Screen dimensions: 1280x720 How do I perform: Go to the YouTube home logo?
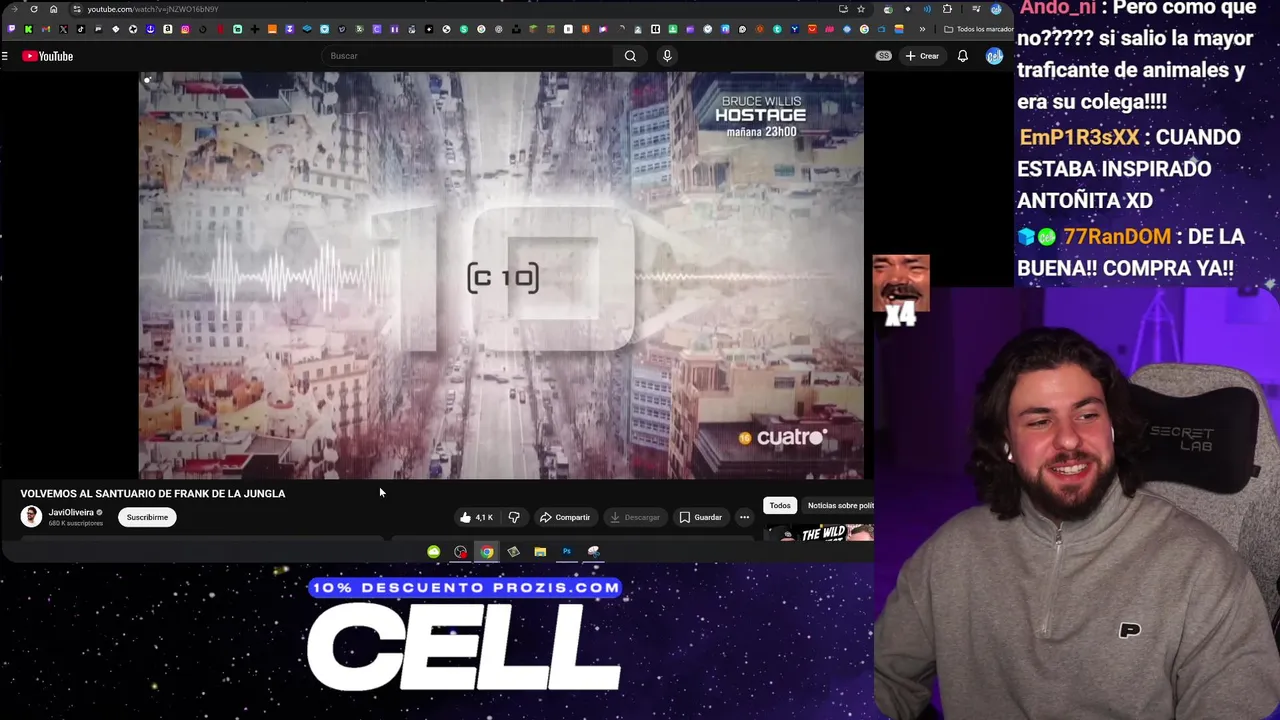click(48, 56)
